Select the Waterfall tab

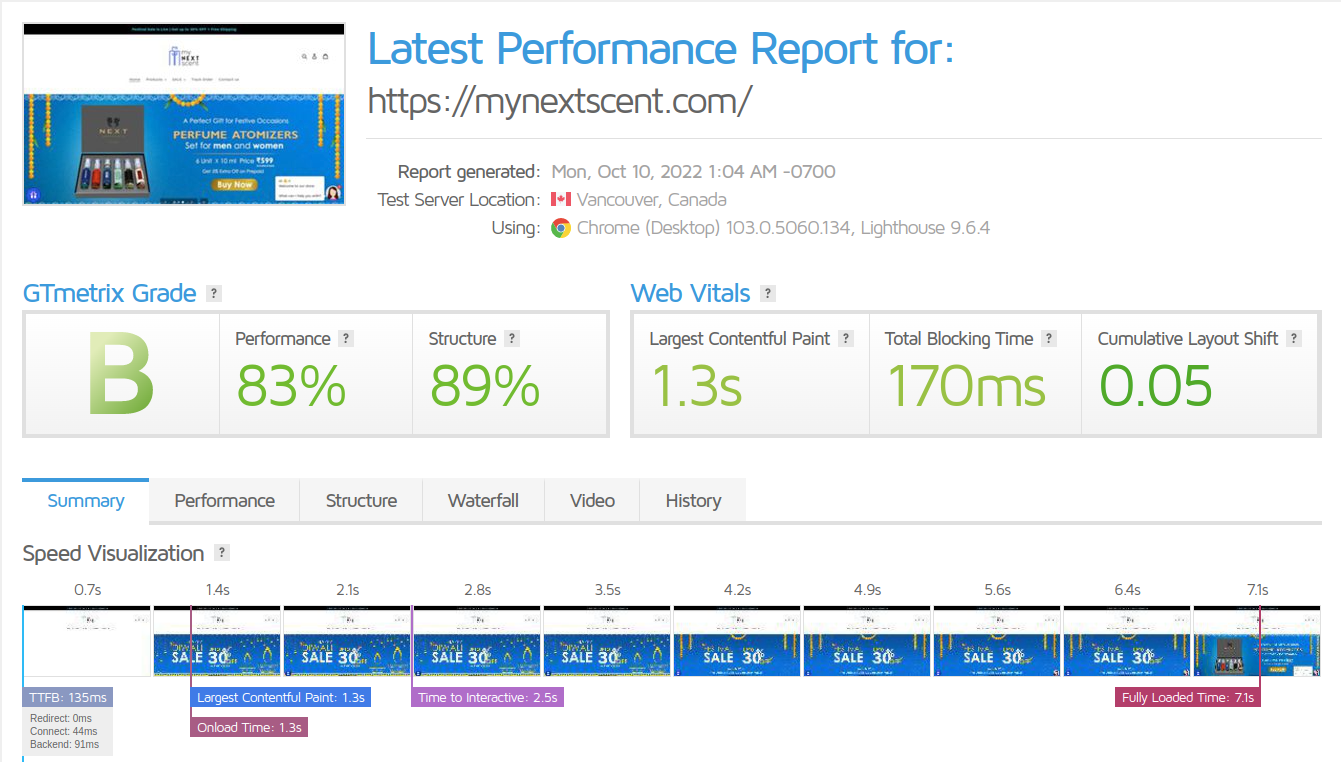[x=483, y=501]
